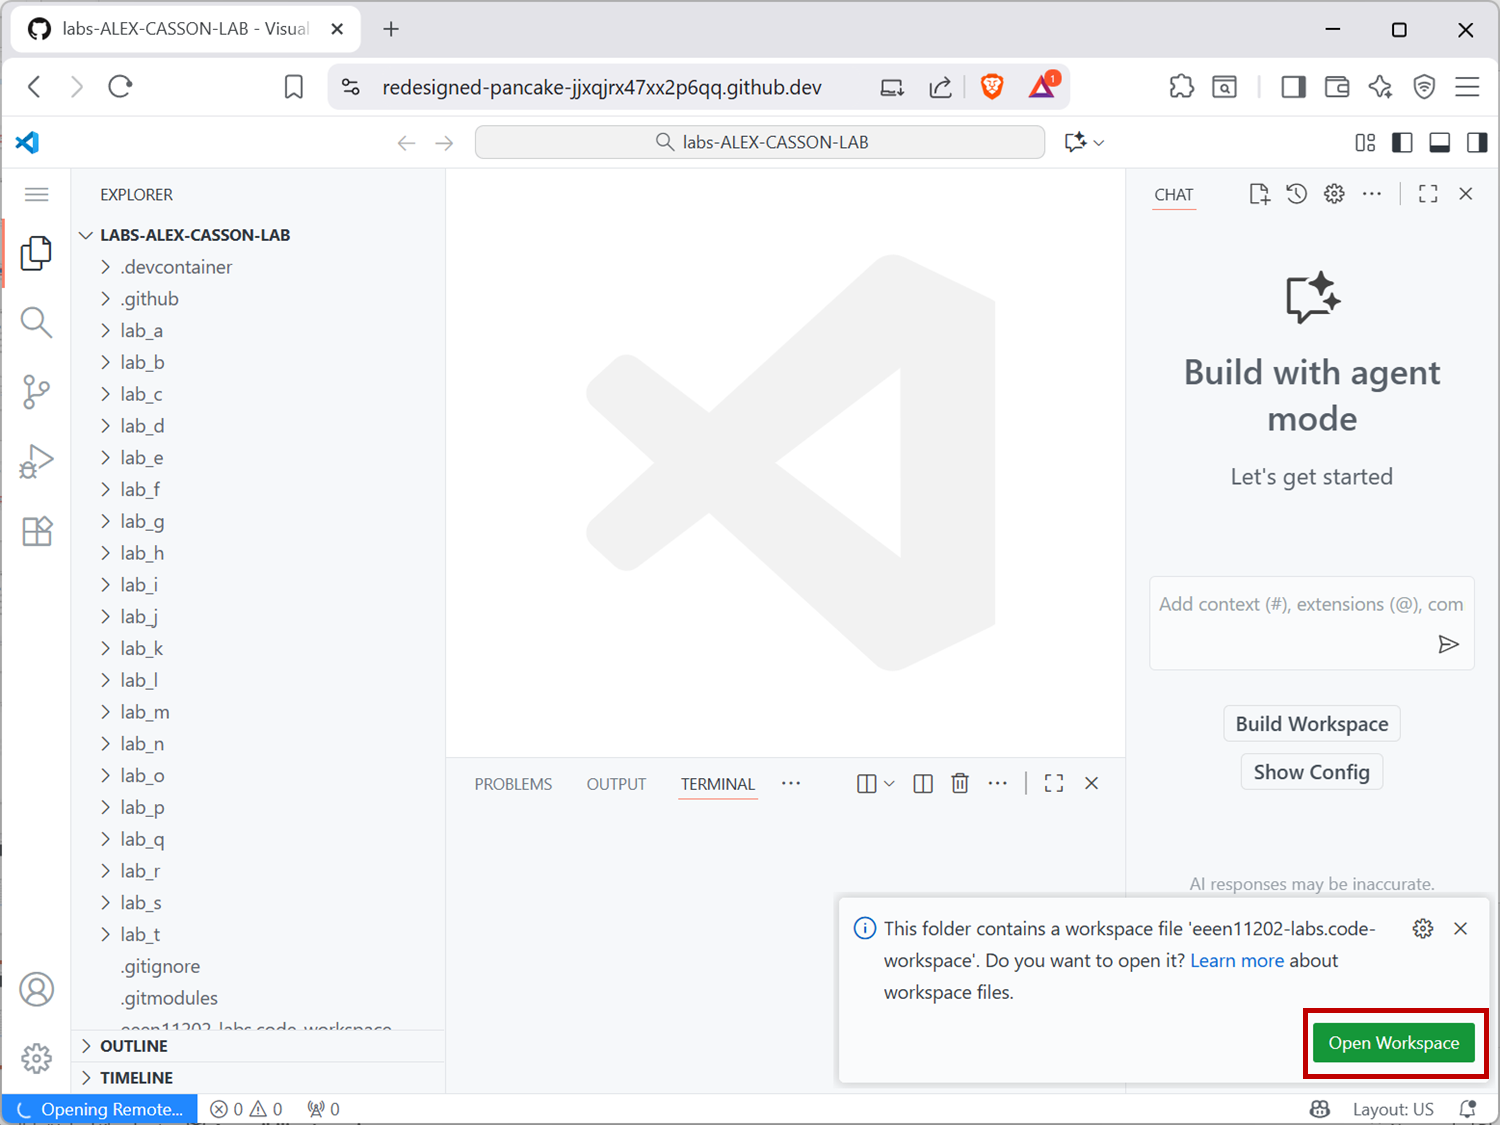Open the Search view in activity bar
The width and height of the screenshot is (1500, 1125).
36,322
